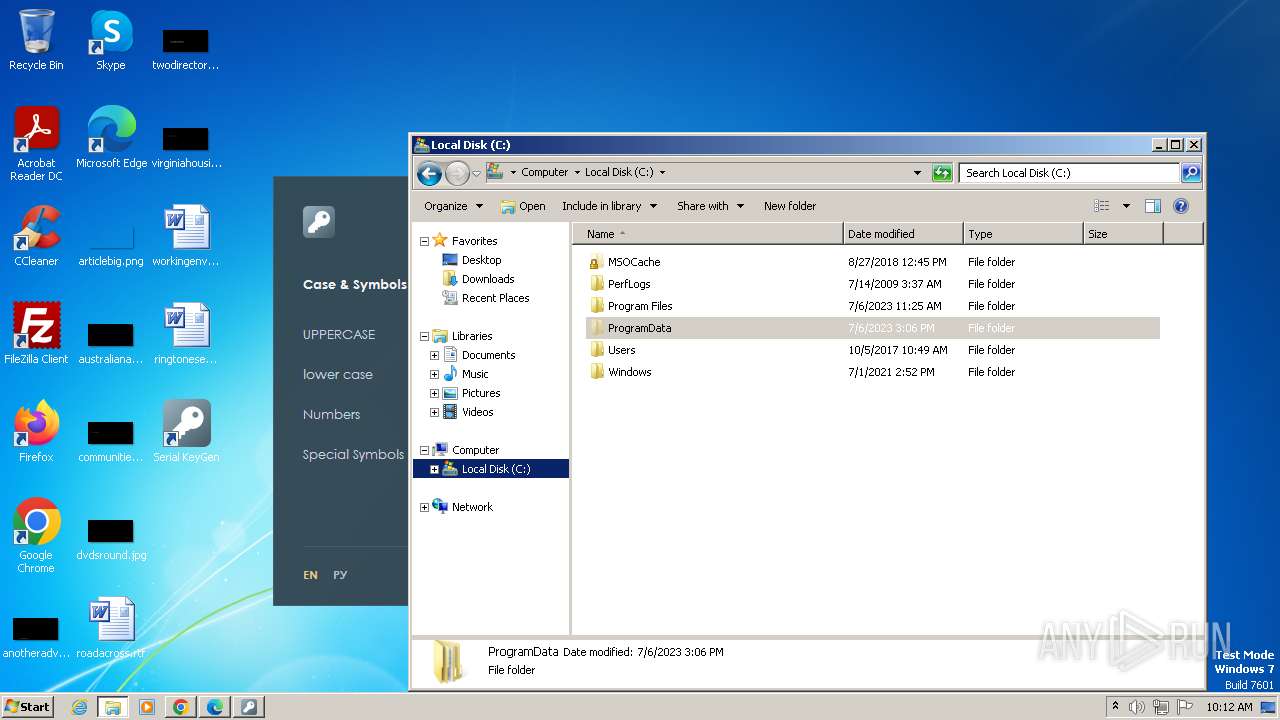Click the key icon in Serial KeyGen

(319, 222)
